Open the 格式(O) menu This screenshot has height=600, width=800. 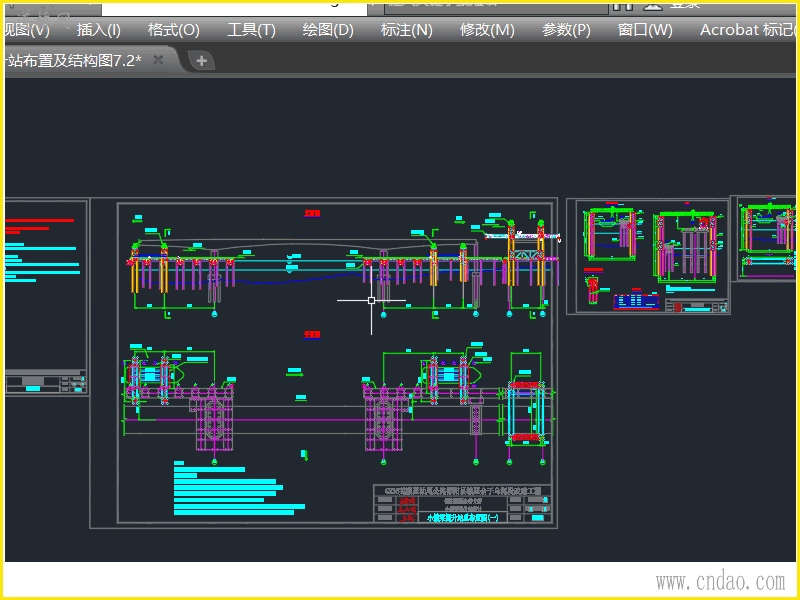174,30
